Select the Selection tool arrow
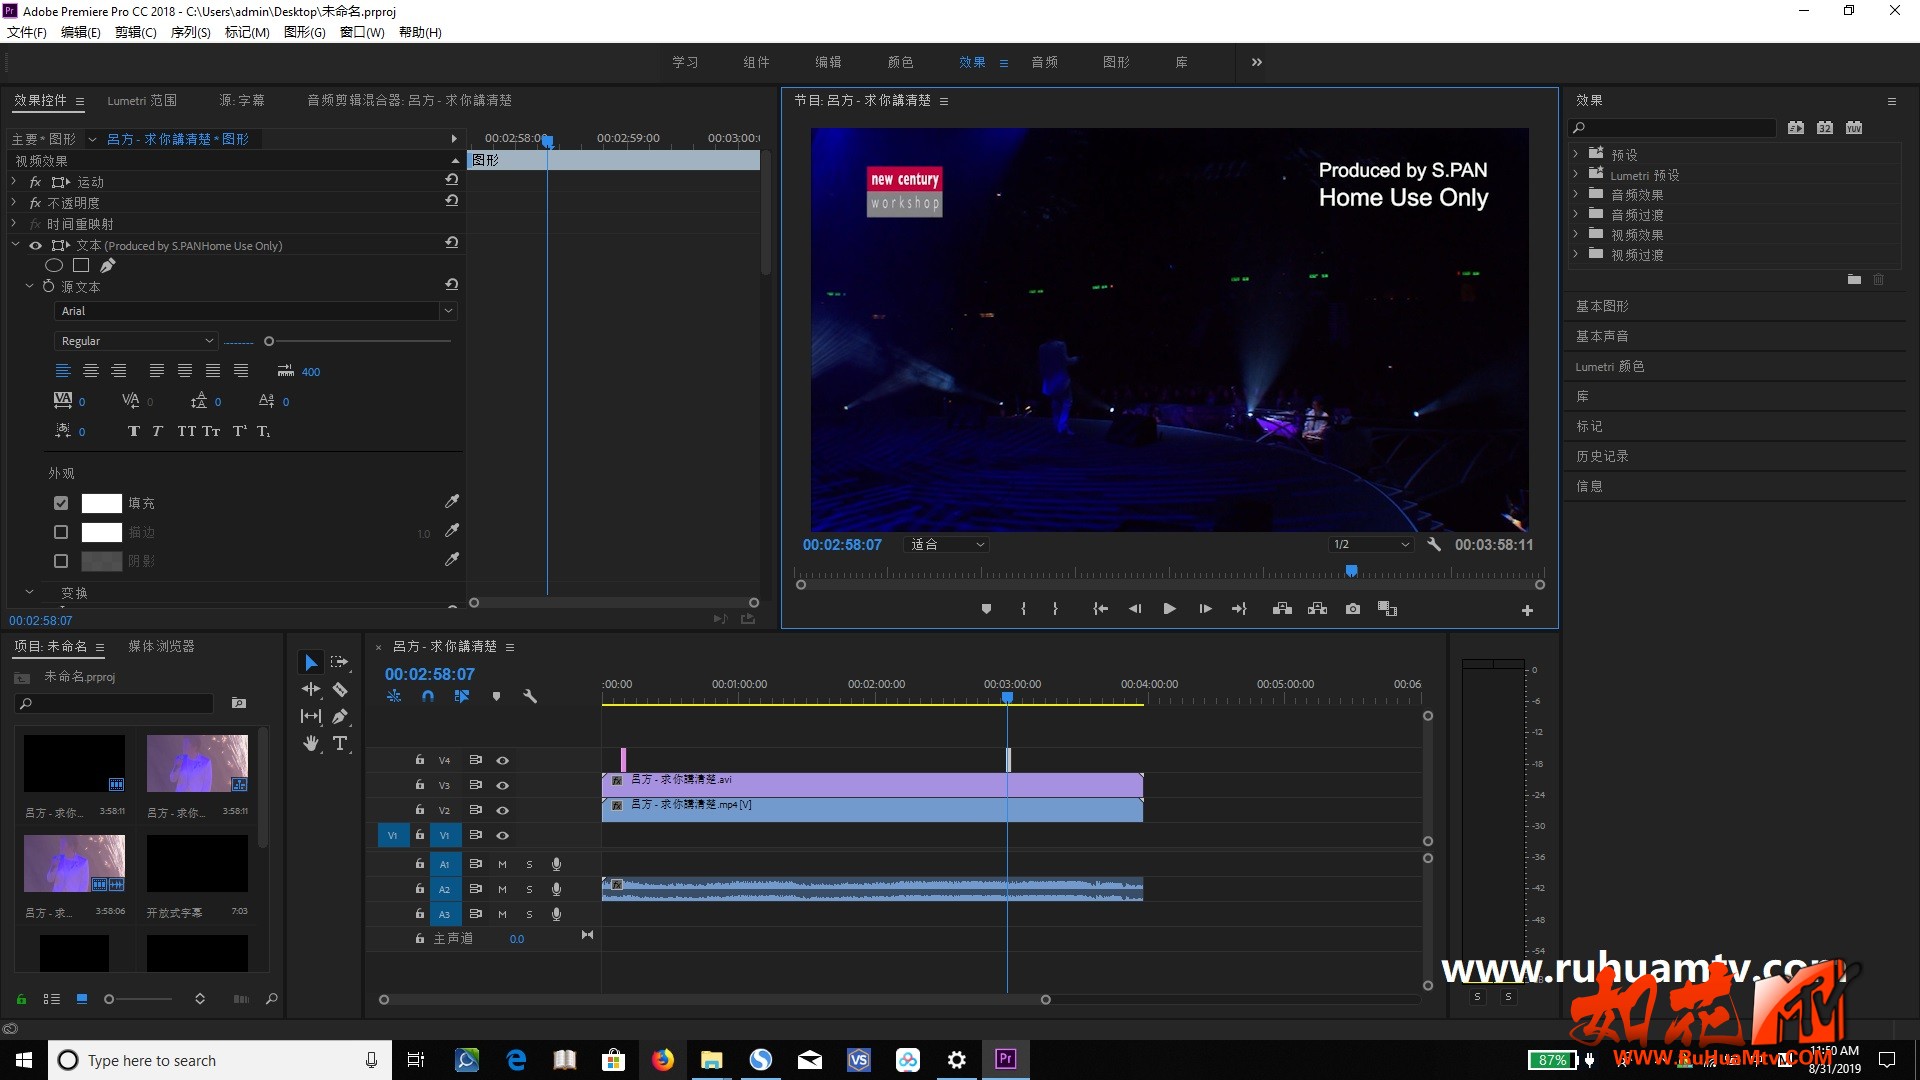The image size is (1920, 1080). click(311, 662)
